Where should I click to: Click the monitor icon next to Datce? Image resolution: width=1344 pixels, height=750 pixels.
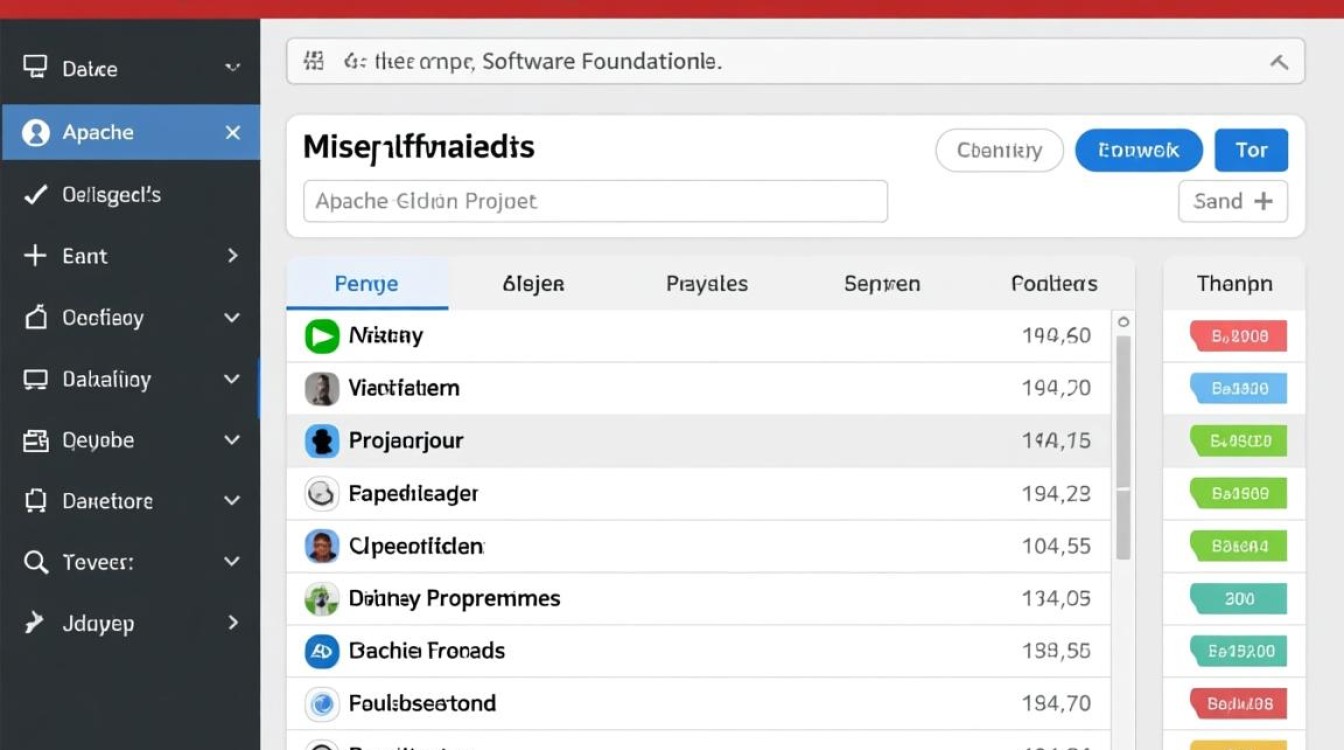pos(35,68)
